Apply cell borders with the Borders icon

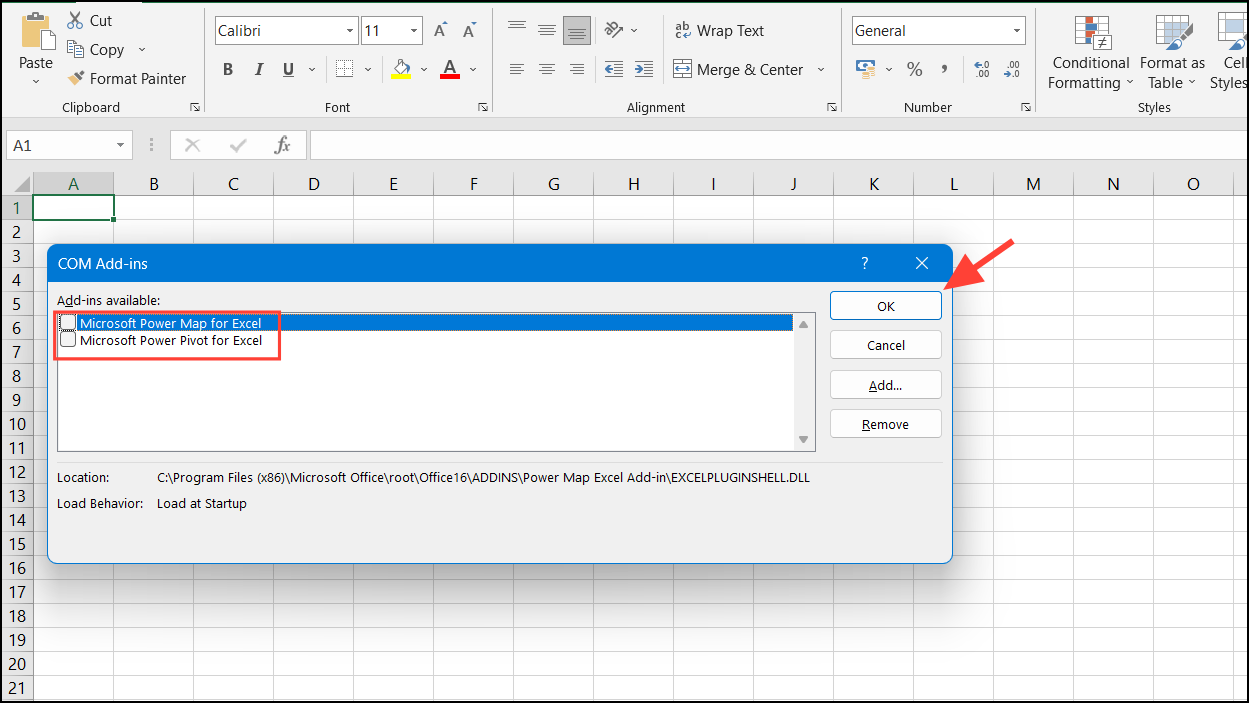[x=345, y=69]
